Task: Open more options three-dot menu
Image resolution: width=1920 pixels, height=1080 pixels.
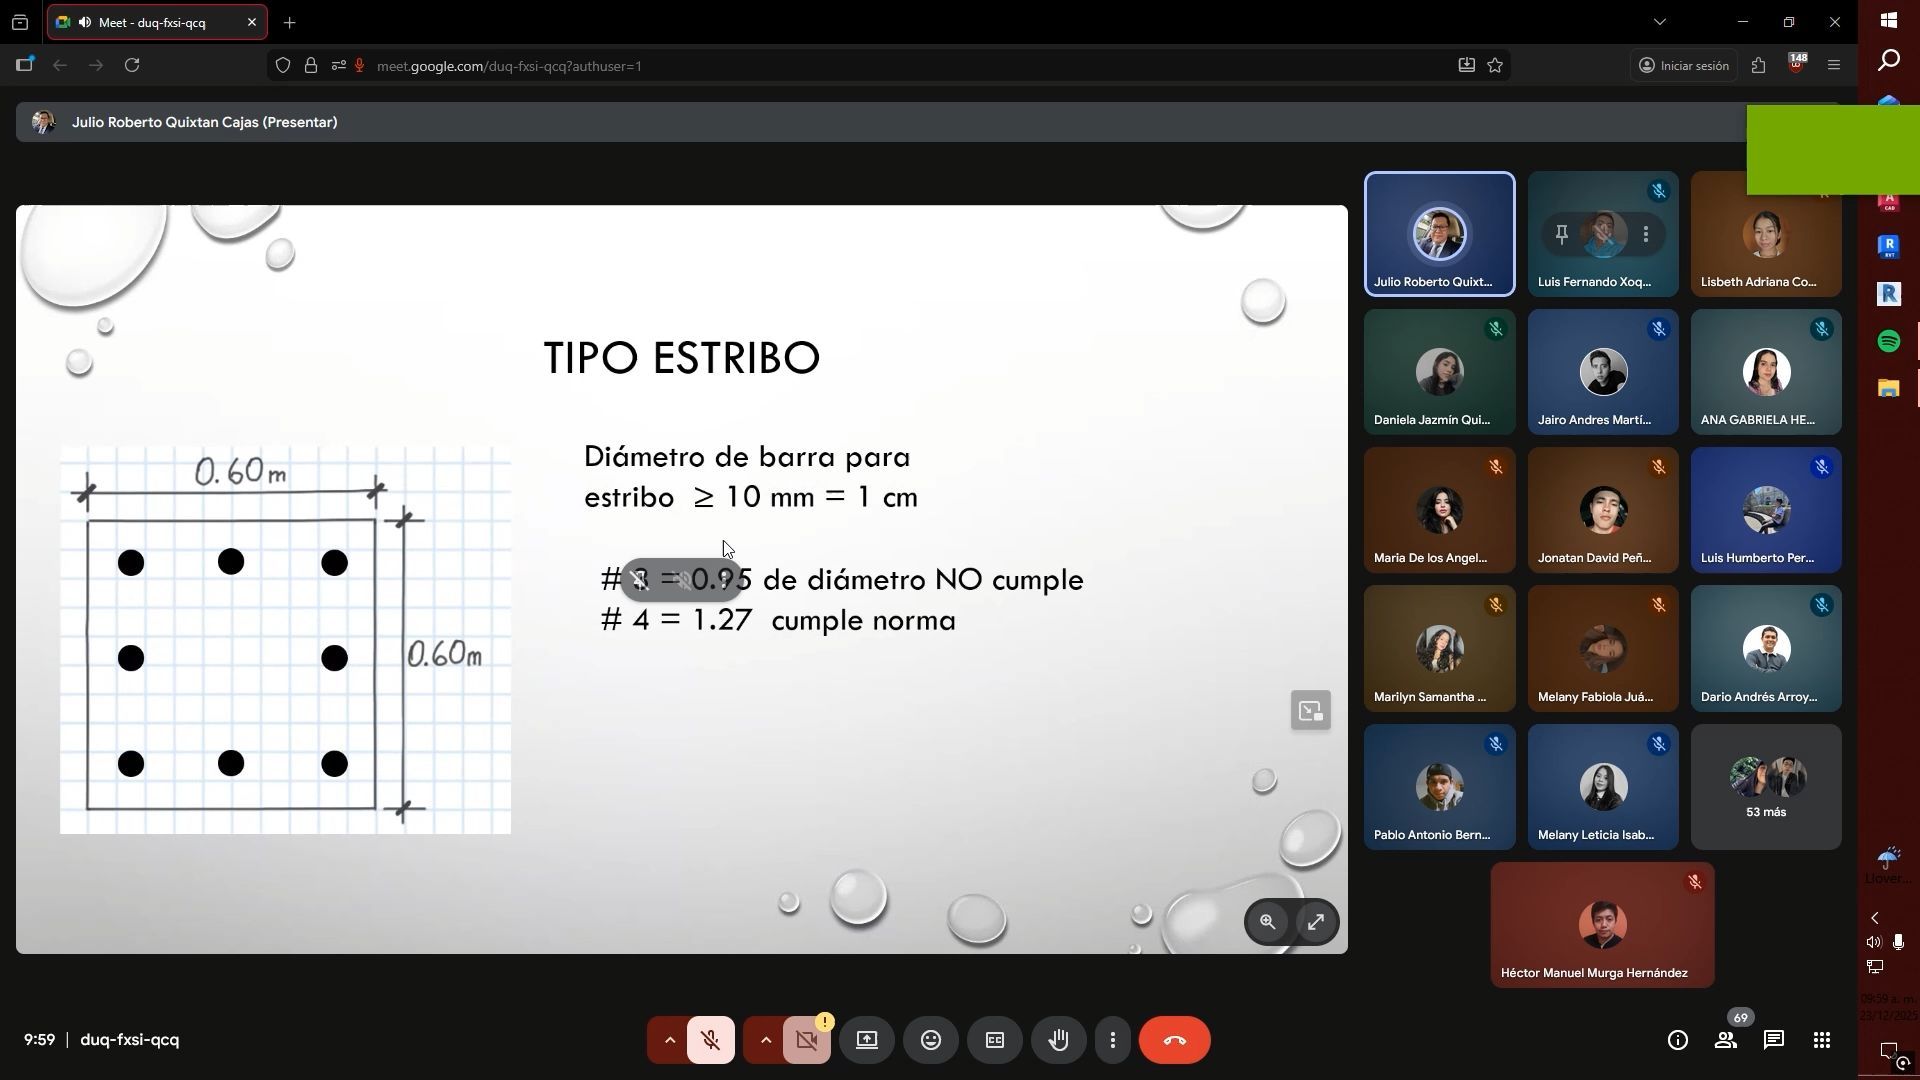Action: tap(1113, 1041)
